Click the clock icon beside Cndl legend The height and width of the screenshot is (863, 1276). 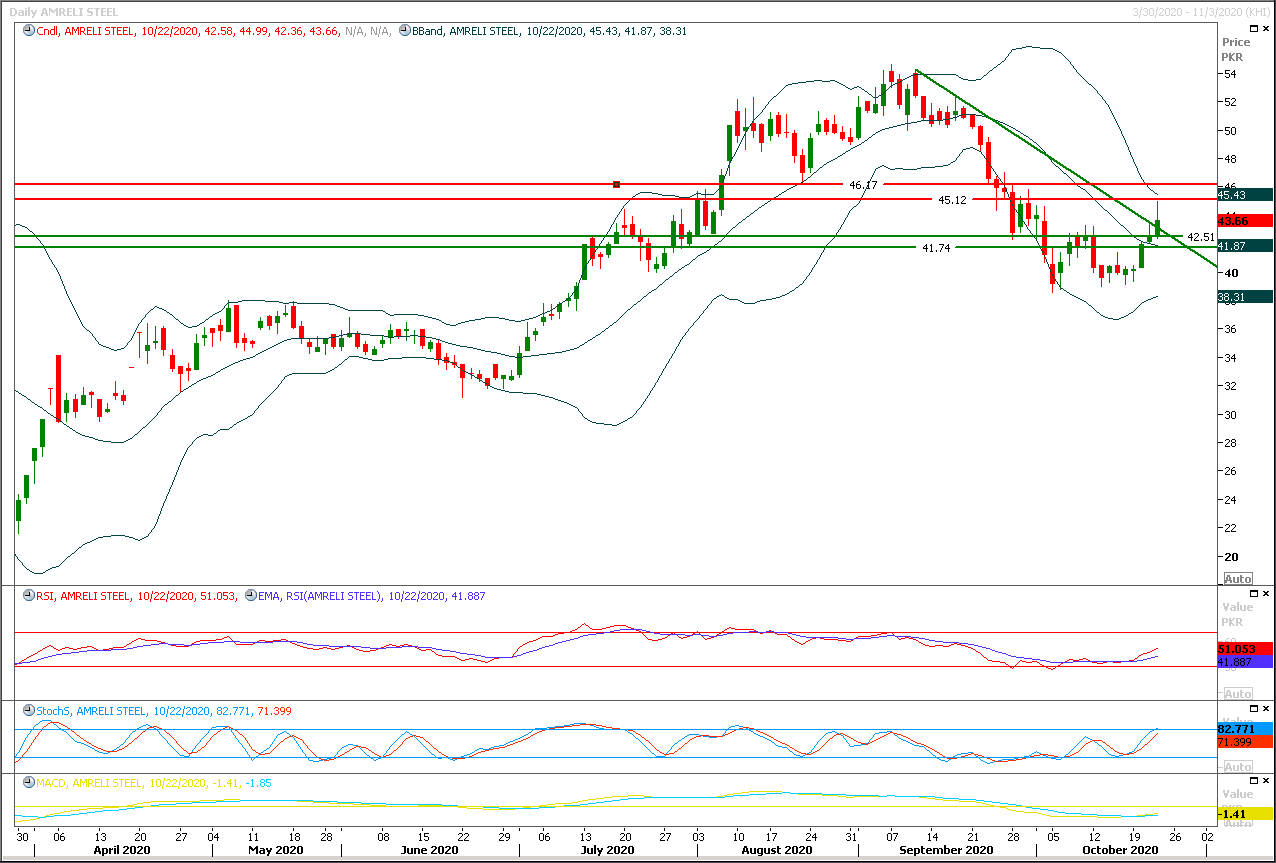pyautogui.click(x=29, y=31)
